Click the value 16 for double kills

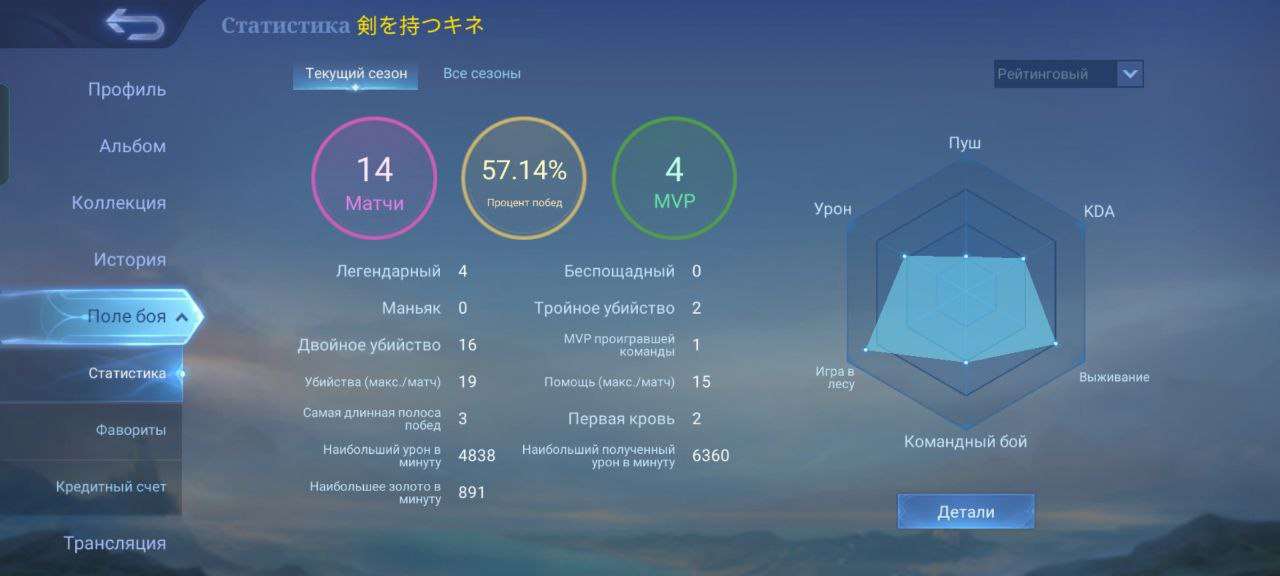point(467,345)
